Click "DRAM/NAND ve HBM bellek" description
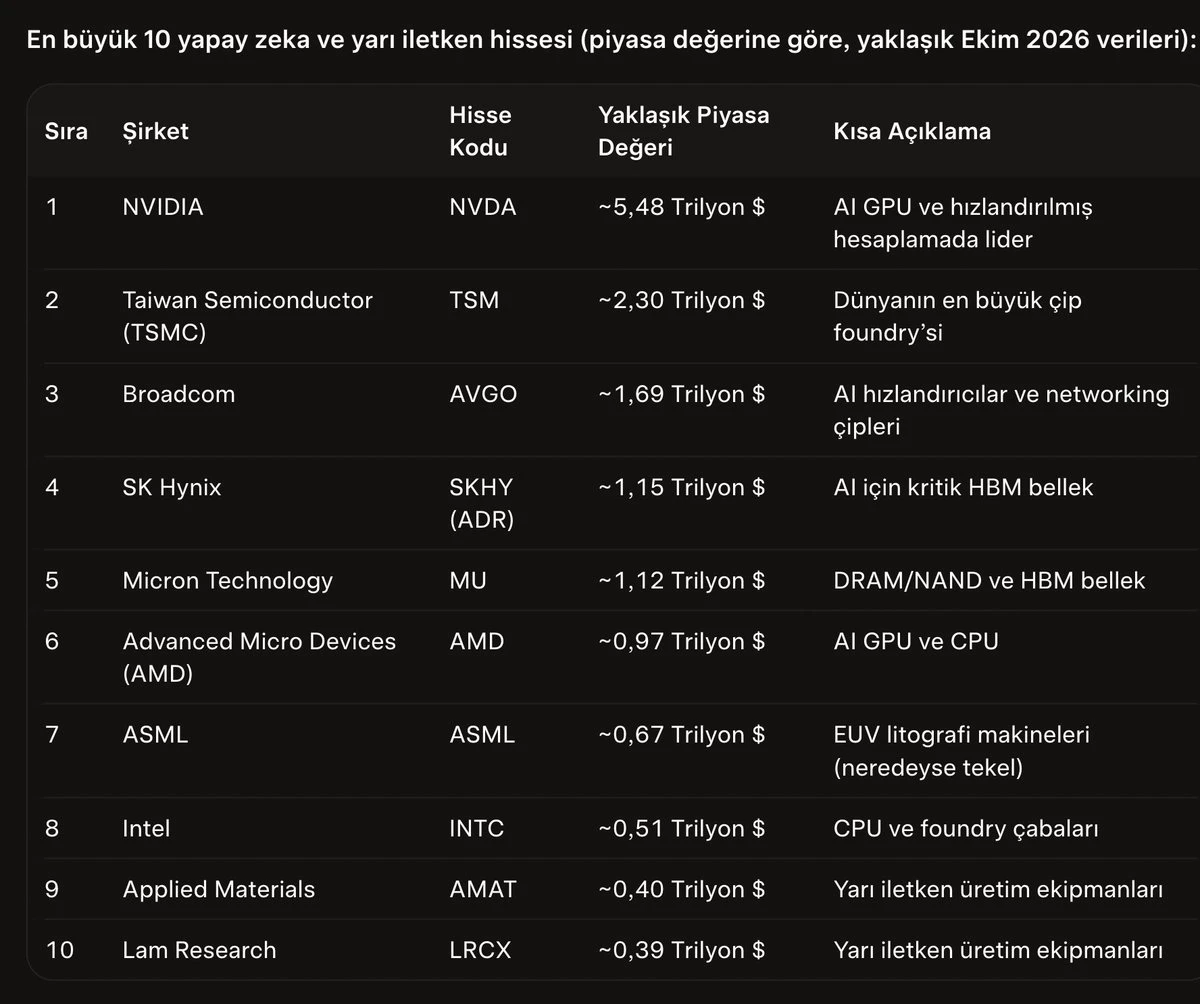Image resolution: width=1200 pixels, height=1004 pixels. (989, 580)
